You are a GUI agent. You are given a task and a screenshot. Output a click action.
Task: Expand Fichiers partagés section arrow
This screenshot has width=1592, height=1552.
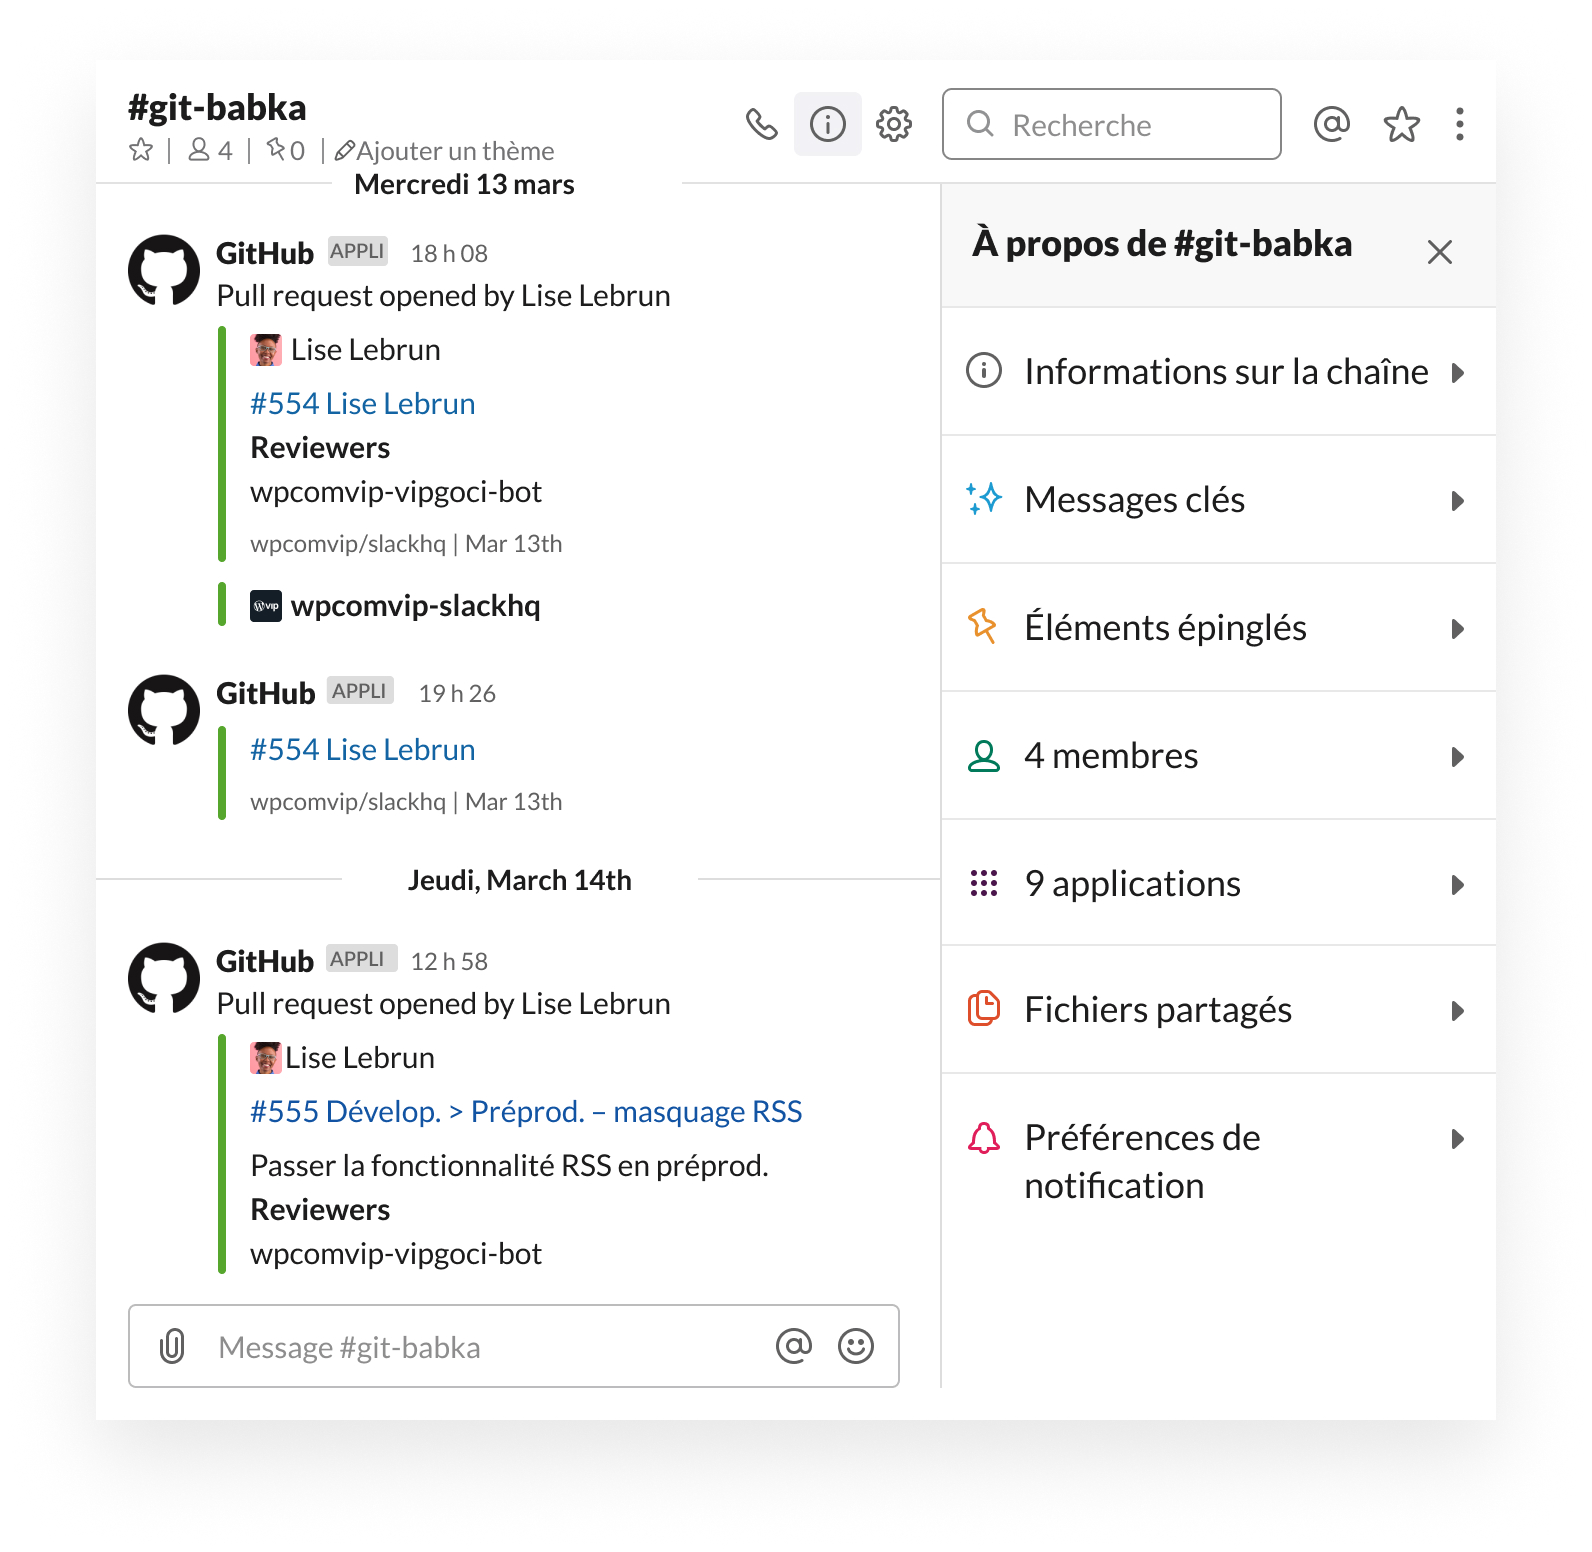click(x=1458, y=1011)
